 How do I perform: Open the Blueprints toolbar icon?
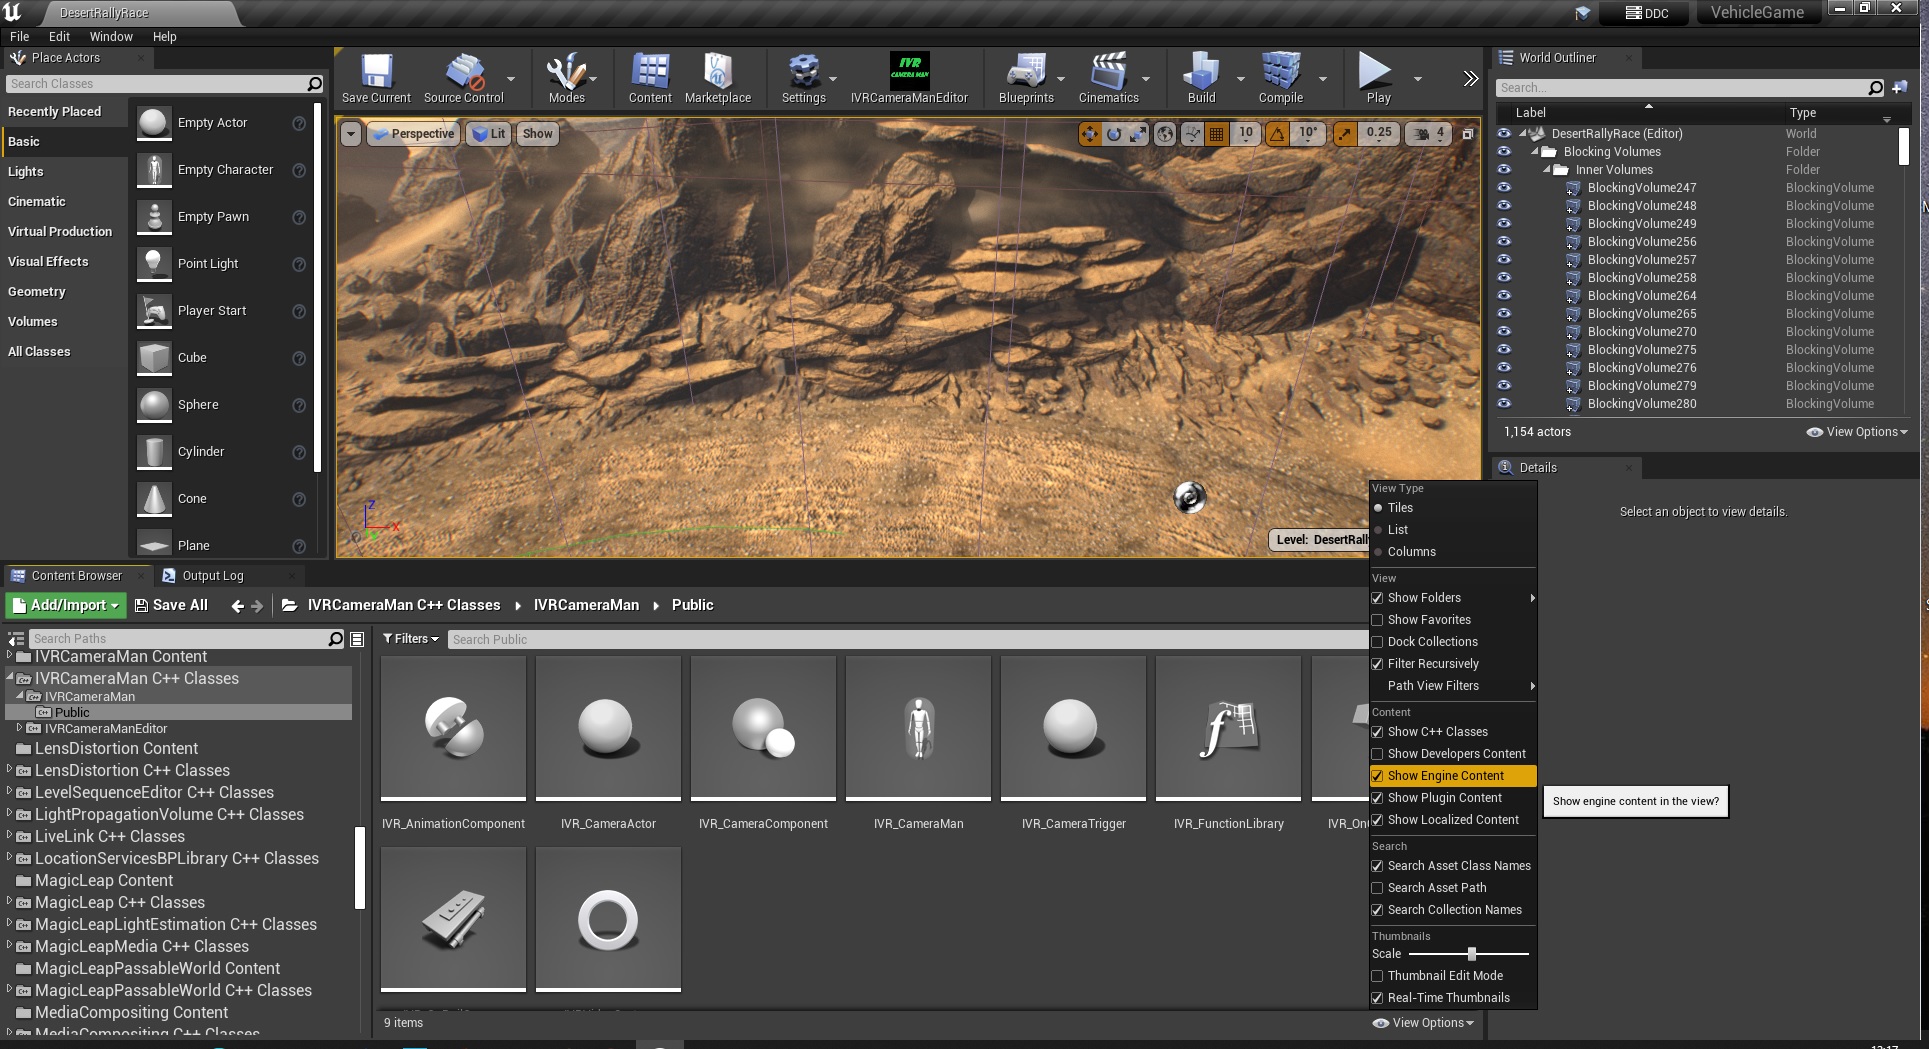[x=1026, y=79]
